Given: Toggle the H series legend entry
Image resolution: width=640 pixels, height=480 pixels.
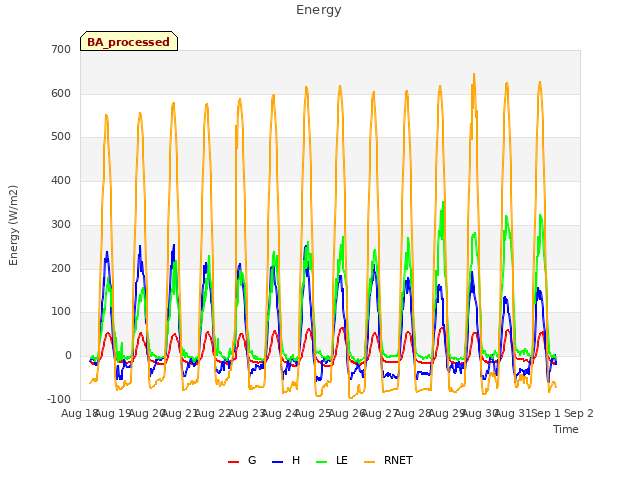Looking at the screenshot, I should pyautogui.click(x=286, y=460).
